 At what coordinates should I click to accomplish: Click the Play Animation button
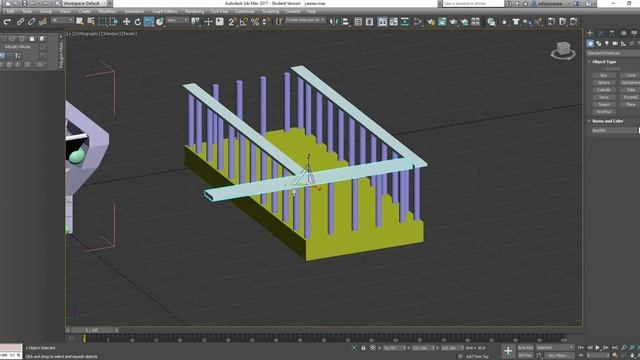point(598,348)
